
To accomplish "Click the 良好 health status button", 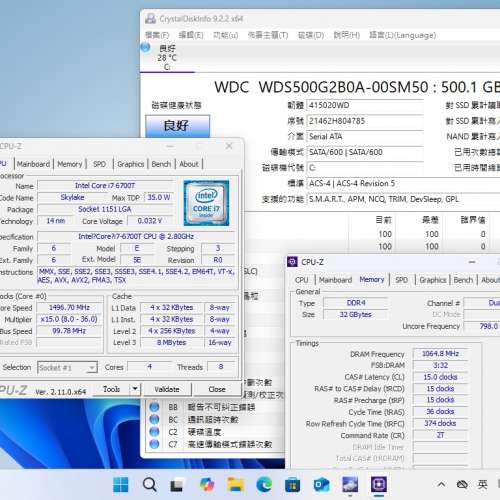I will [x=177, y=126].
